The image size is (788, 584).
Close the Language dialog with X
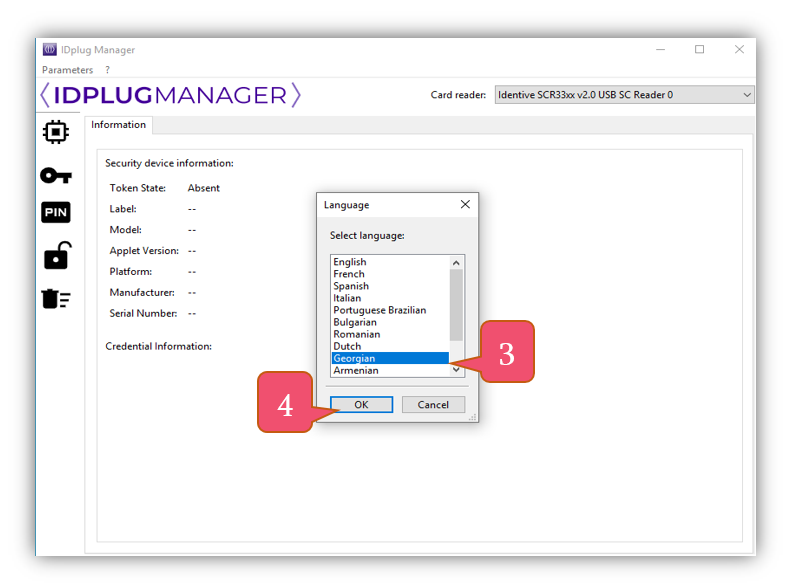click(x=465, y=204)
